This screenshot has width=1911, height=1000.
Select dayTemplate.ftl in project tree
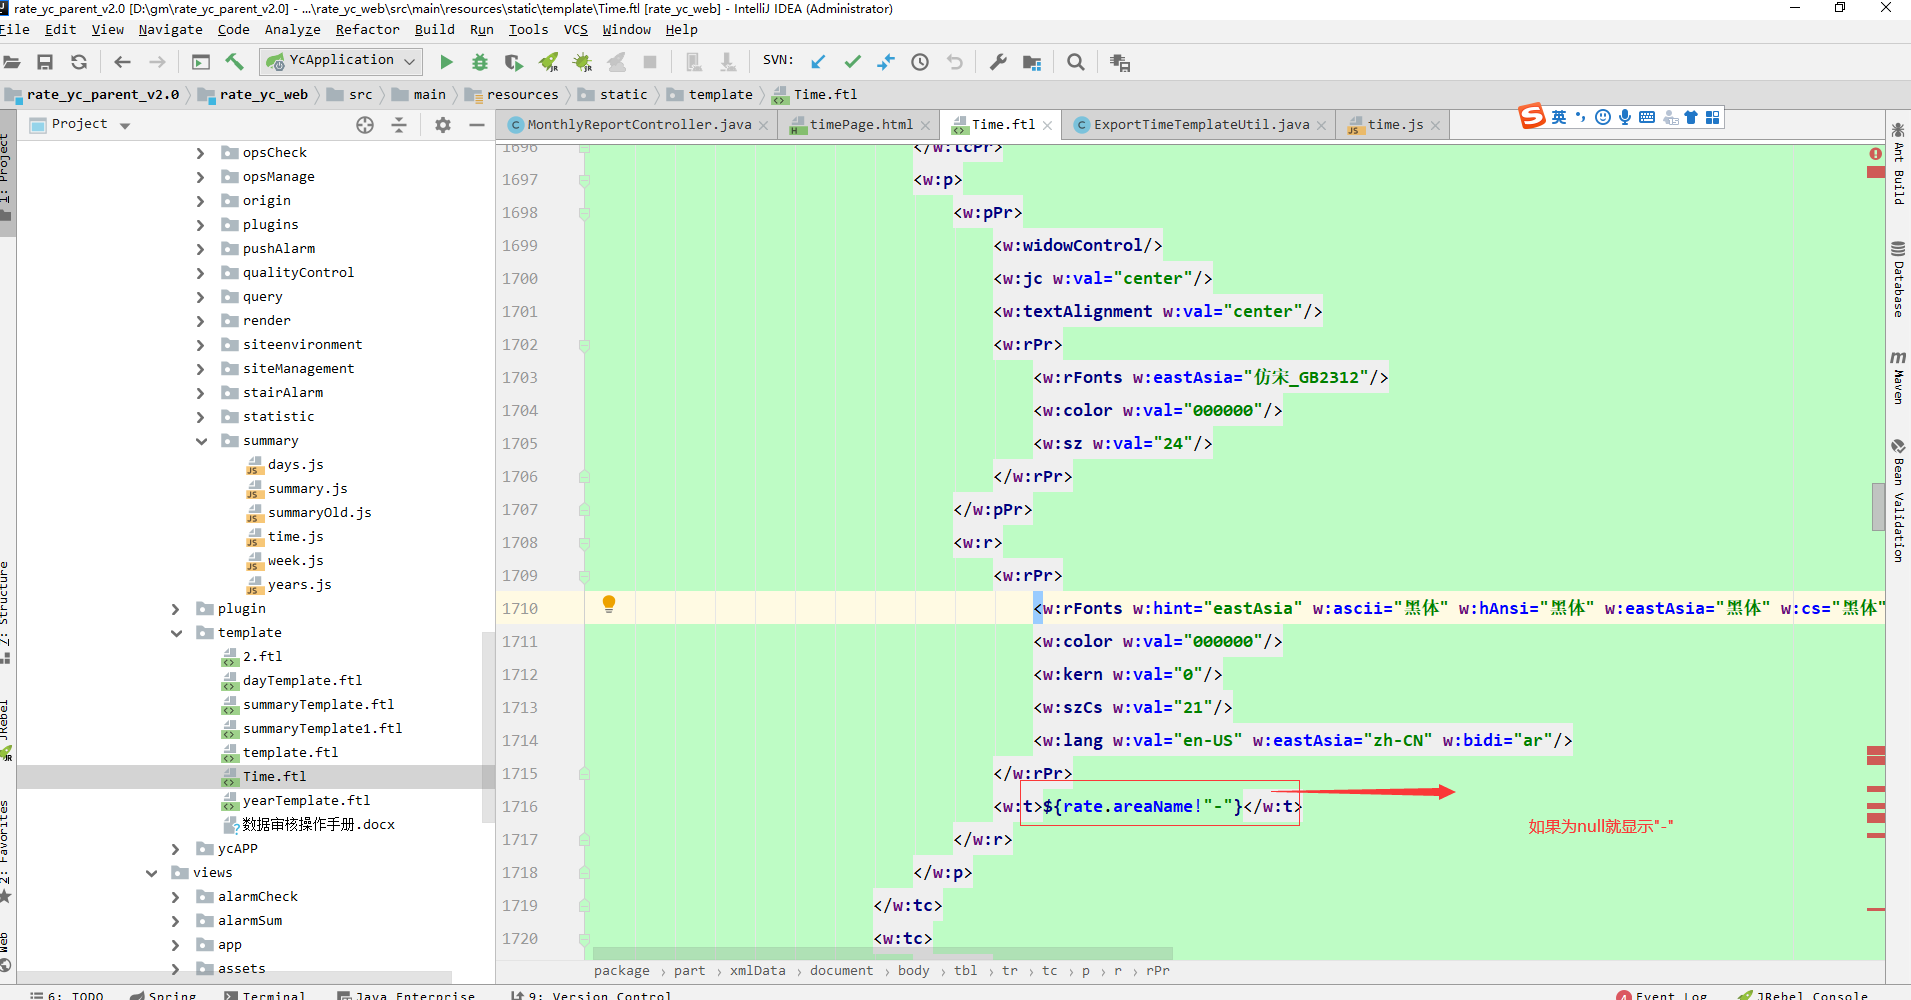point(302,681)
